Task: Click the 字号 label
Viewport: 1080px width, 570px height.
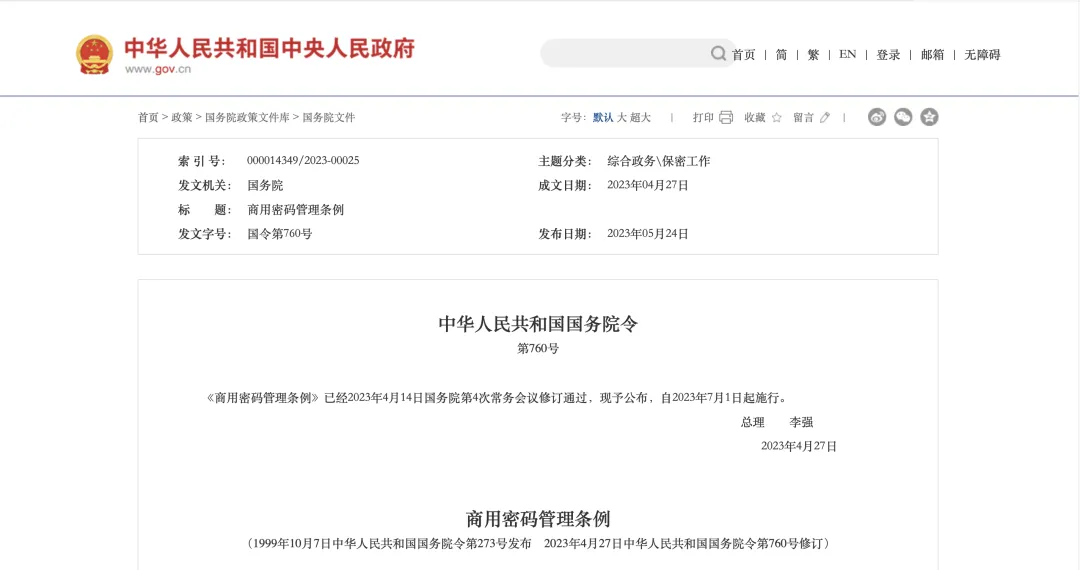Action: [574, 118]
